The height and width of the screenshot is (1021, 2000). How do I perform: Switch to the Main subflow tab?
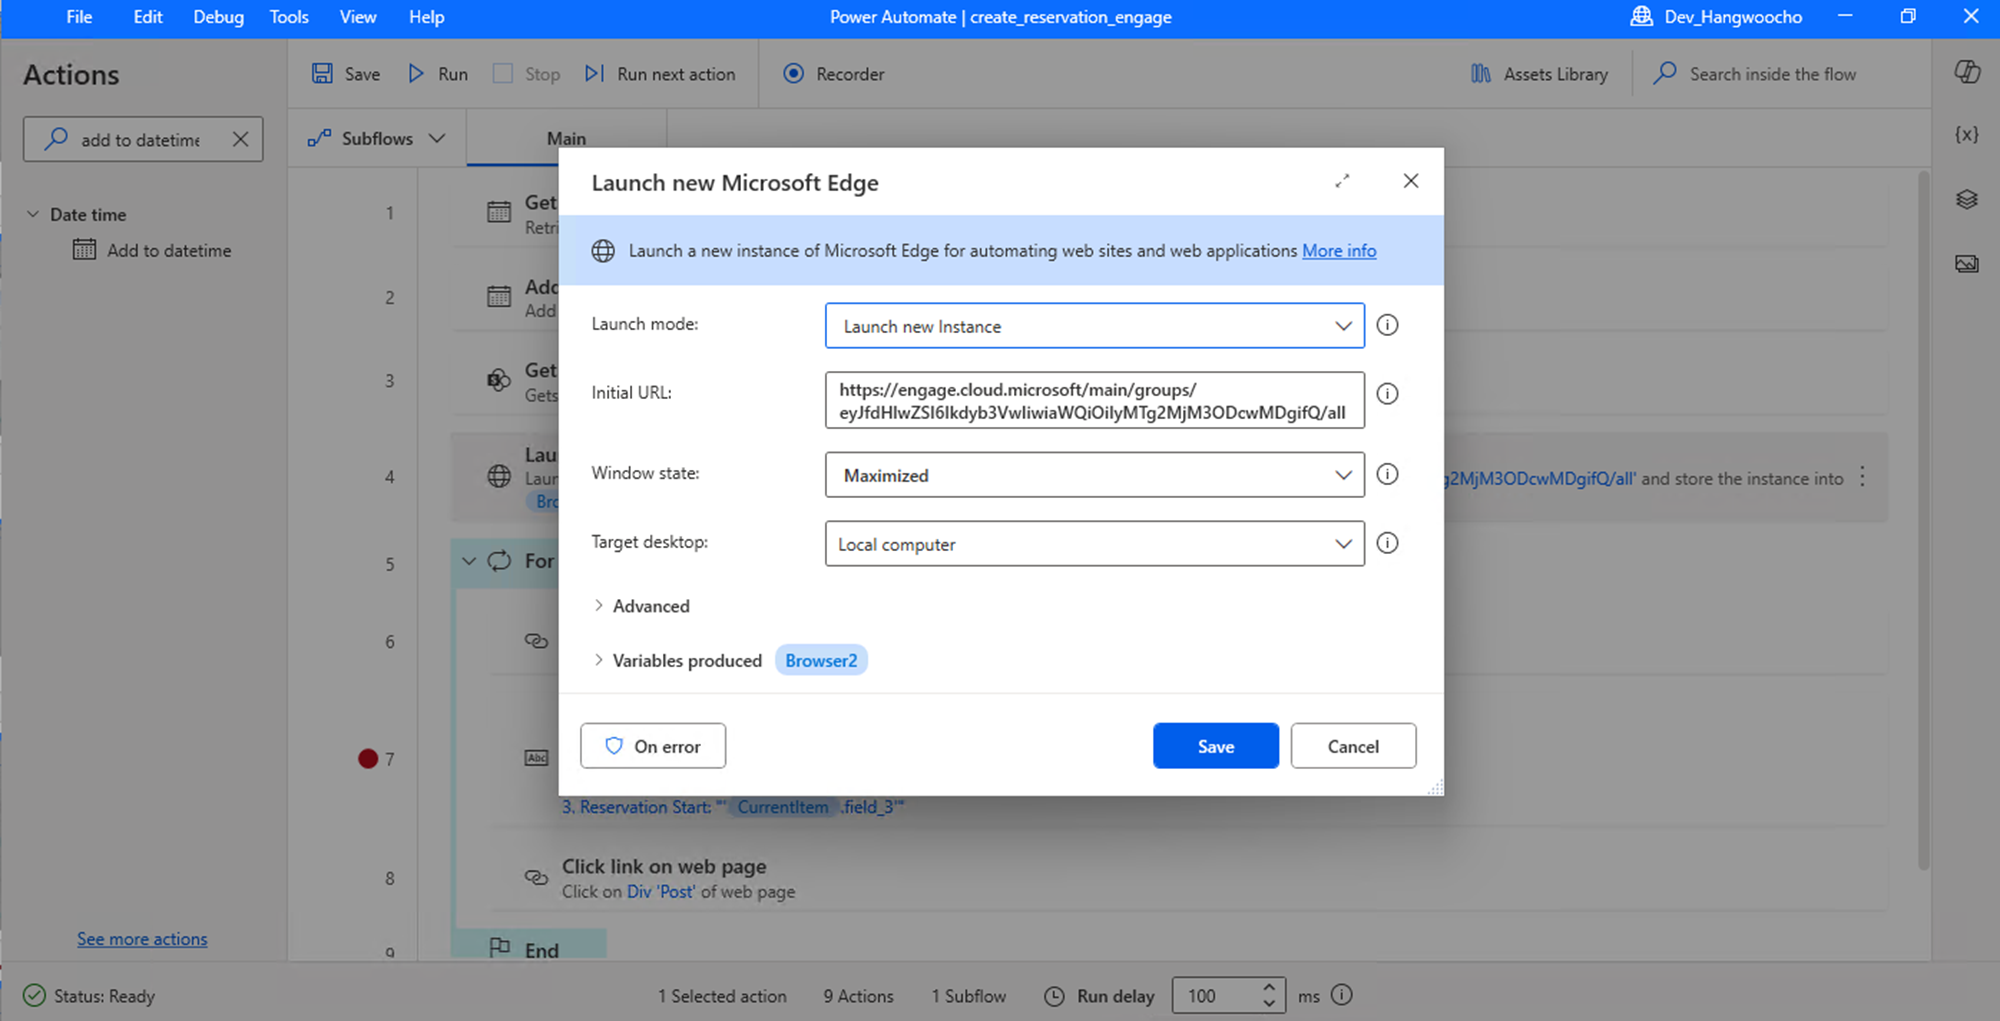pos(566,138)
